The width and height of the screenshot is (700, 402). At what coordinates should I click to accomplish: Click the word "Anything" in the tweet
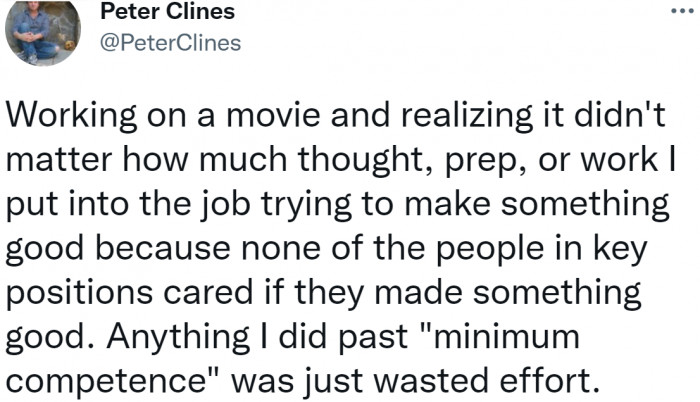[178, 338]
